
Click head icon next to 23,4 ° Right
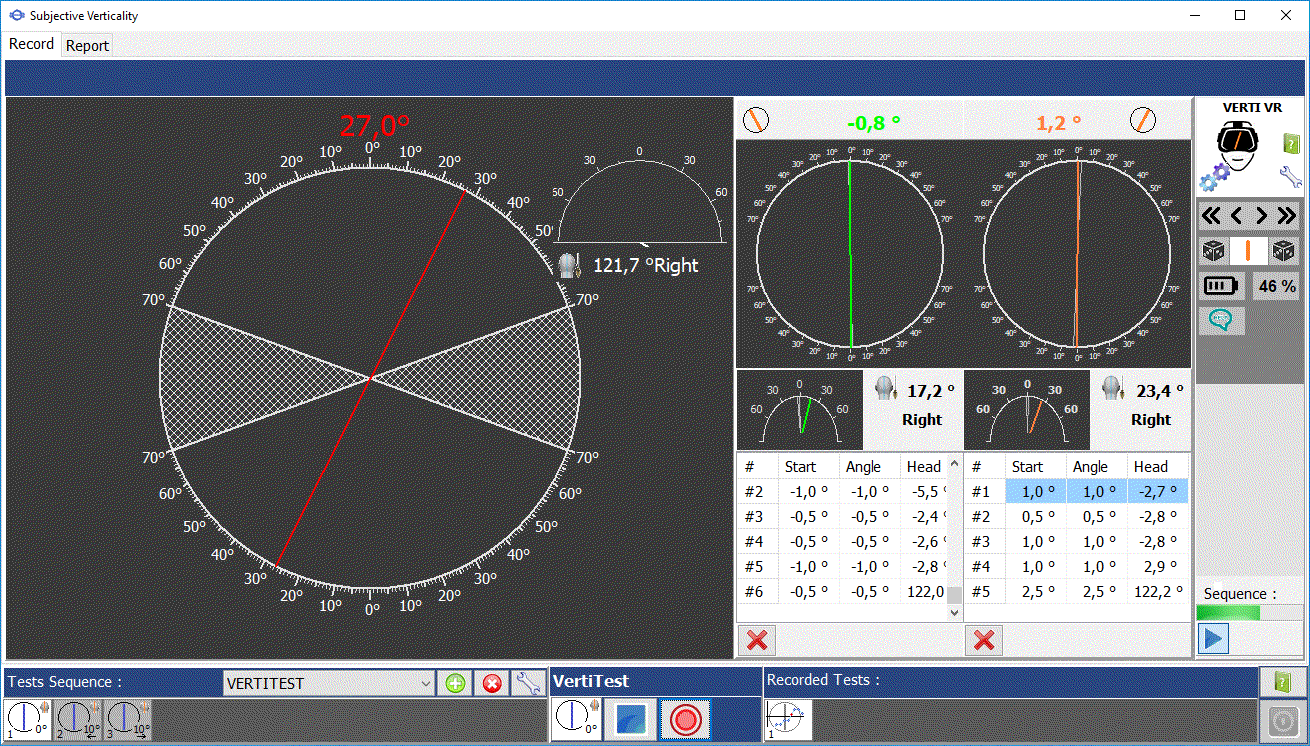(x=1113, y=388)
